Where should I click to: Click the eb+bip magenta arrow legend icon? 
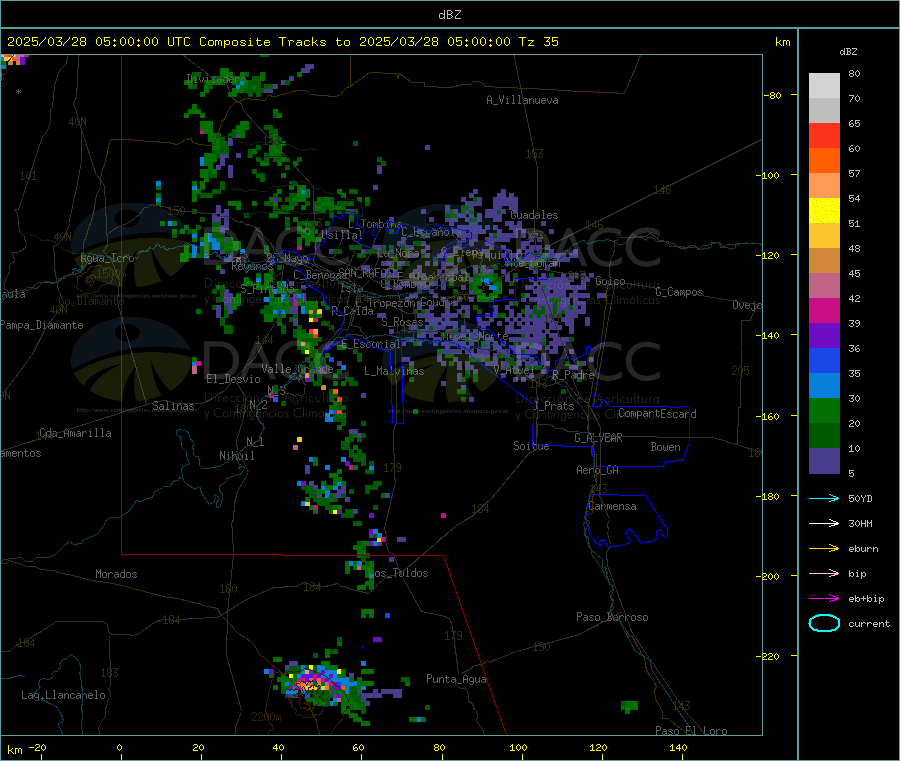pos(824,598)
